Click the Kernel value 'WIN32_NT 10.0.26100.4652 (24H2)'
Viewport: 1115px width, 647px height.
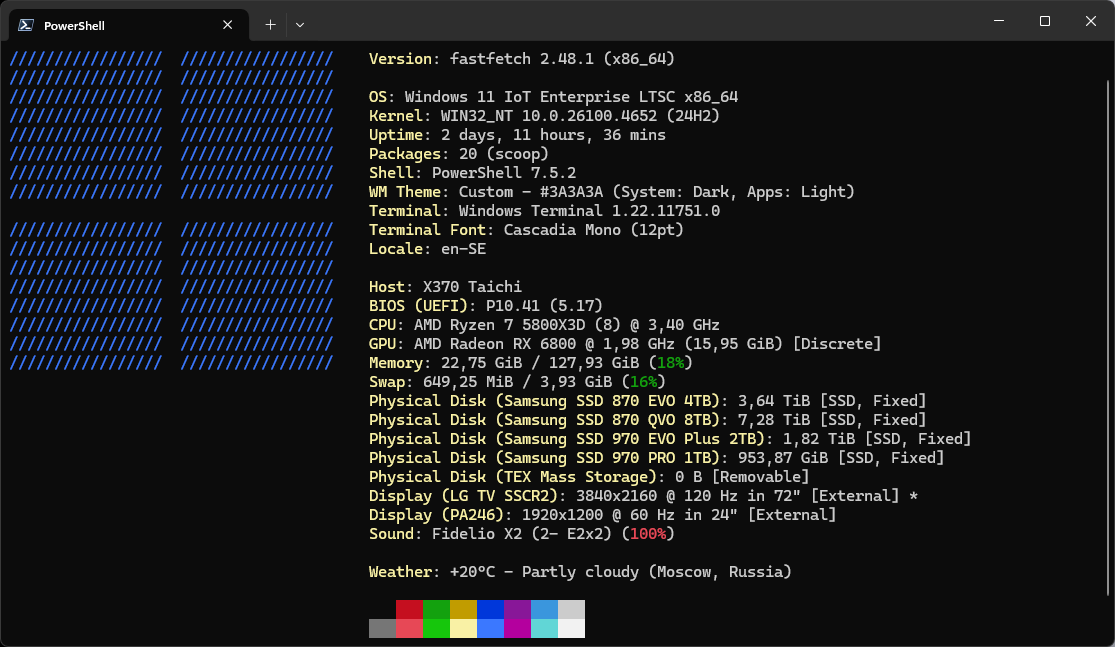580,116
